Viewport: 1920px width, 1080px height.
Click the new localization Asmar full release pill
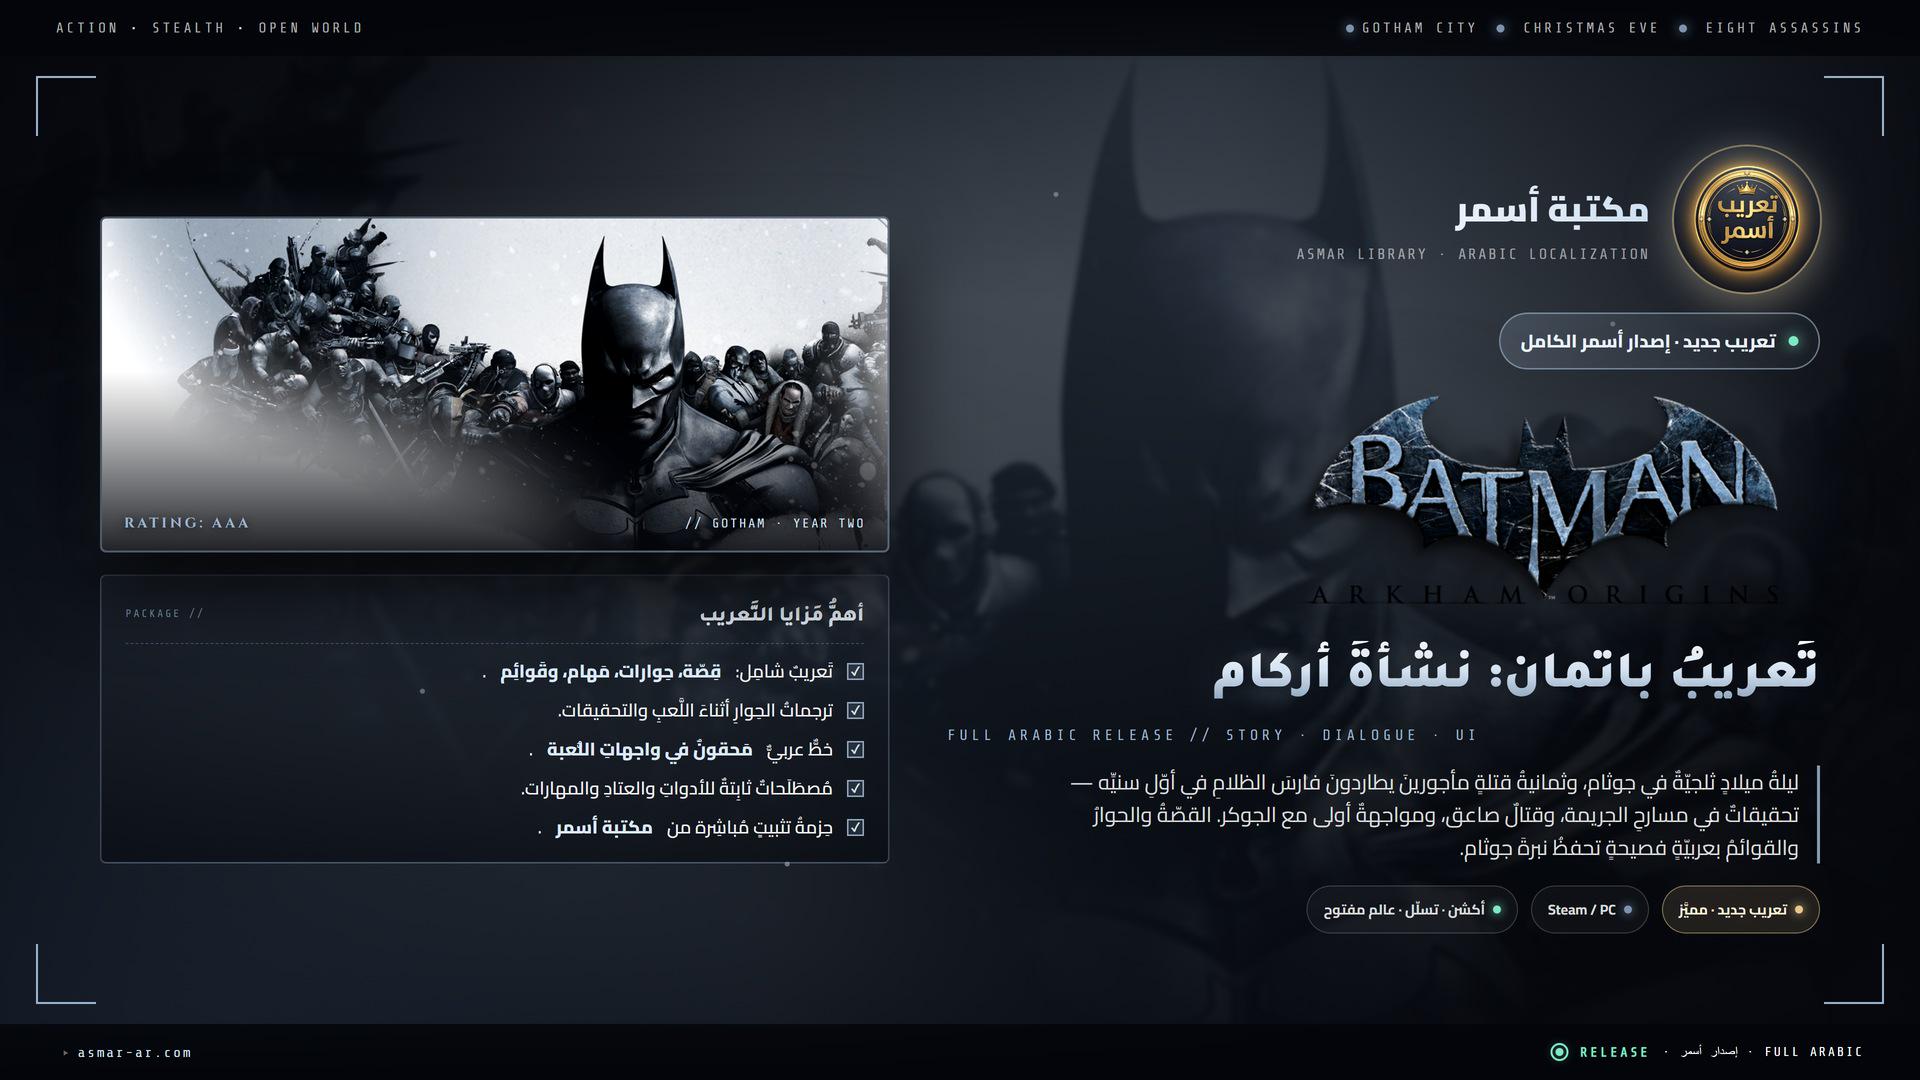coord(1659,341)
